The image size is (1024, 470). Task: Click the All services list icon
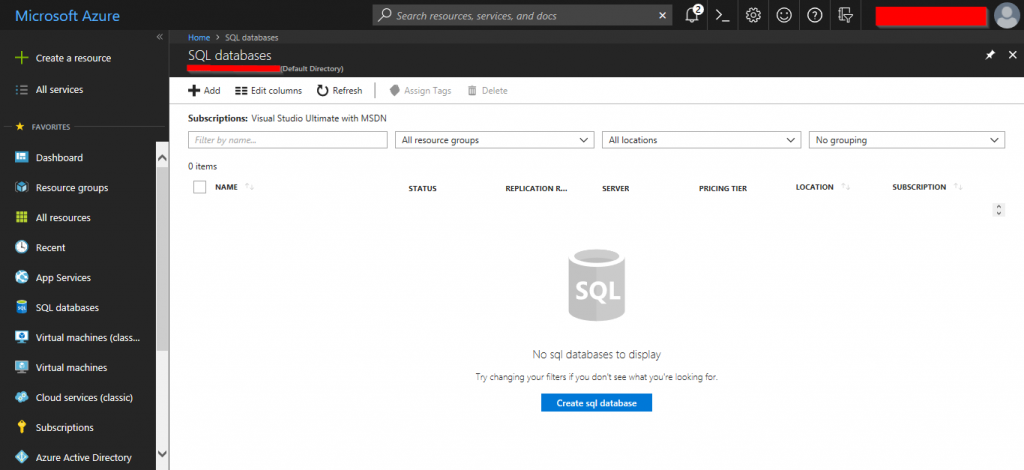pos(22,89)
